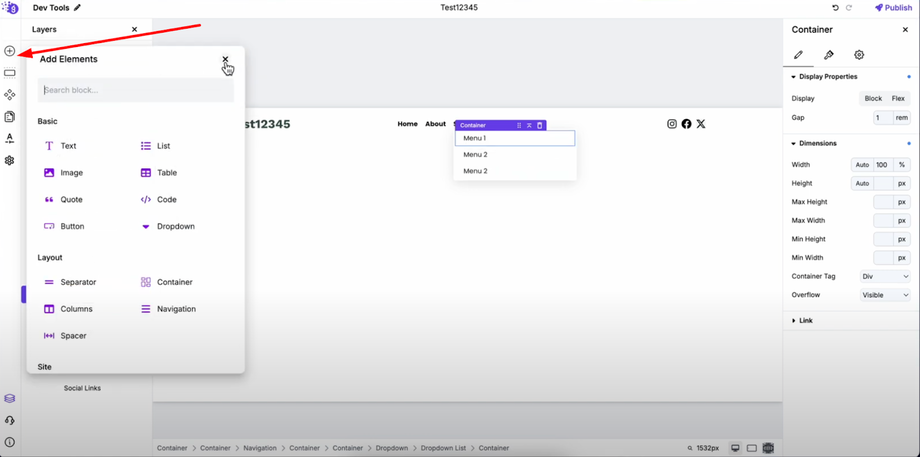
Task: Add a Separator element
Action: [70, 282]
